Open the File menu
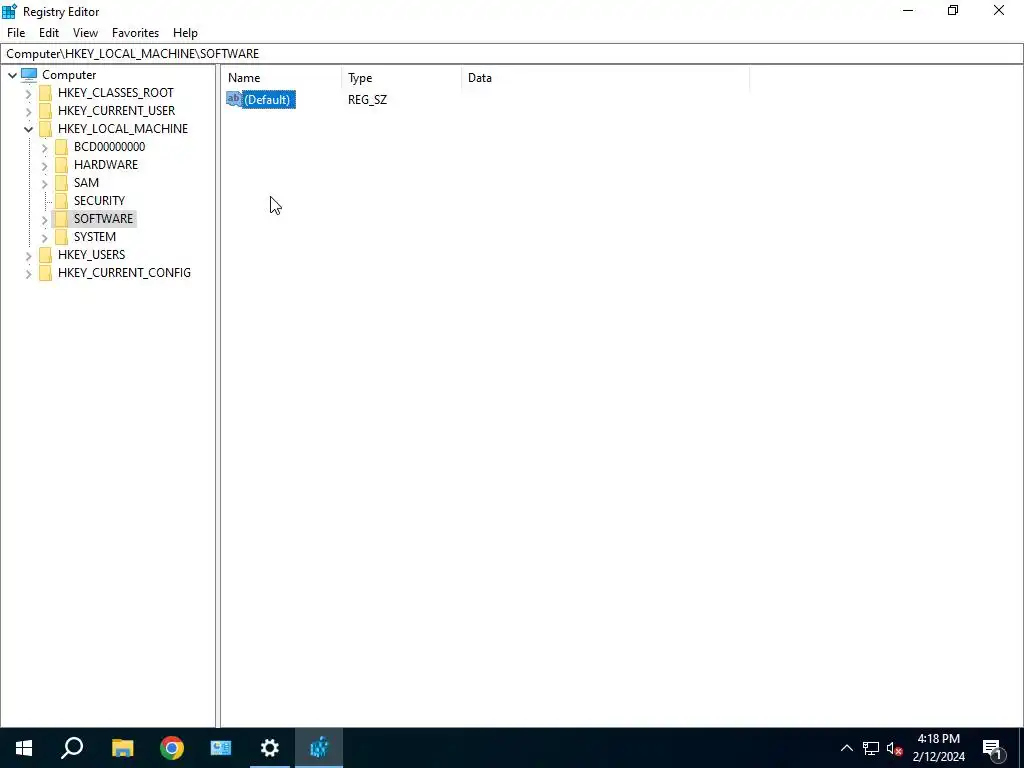Viewport: 1024px width, 768px height. pyautogui.click(x=16, y=33)
